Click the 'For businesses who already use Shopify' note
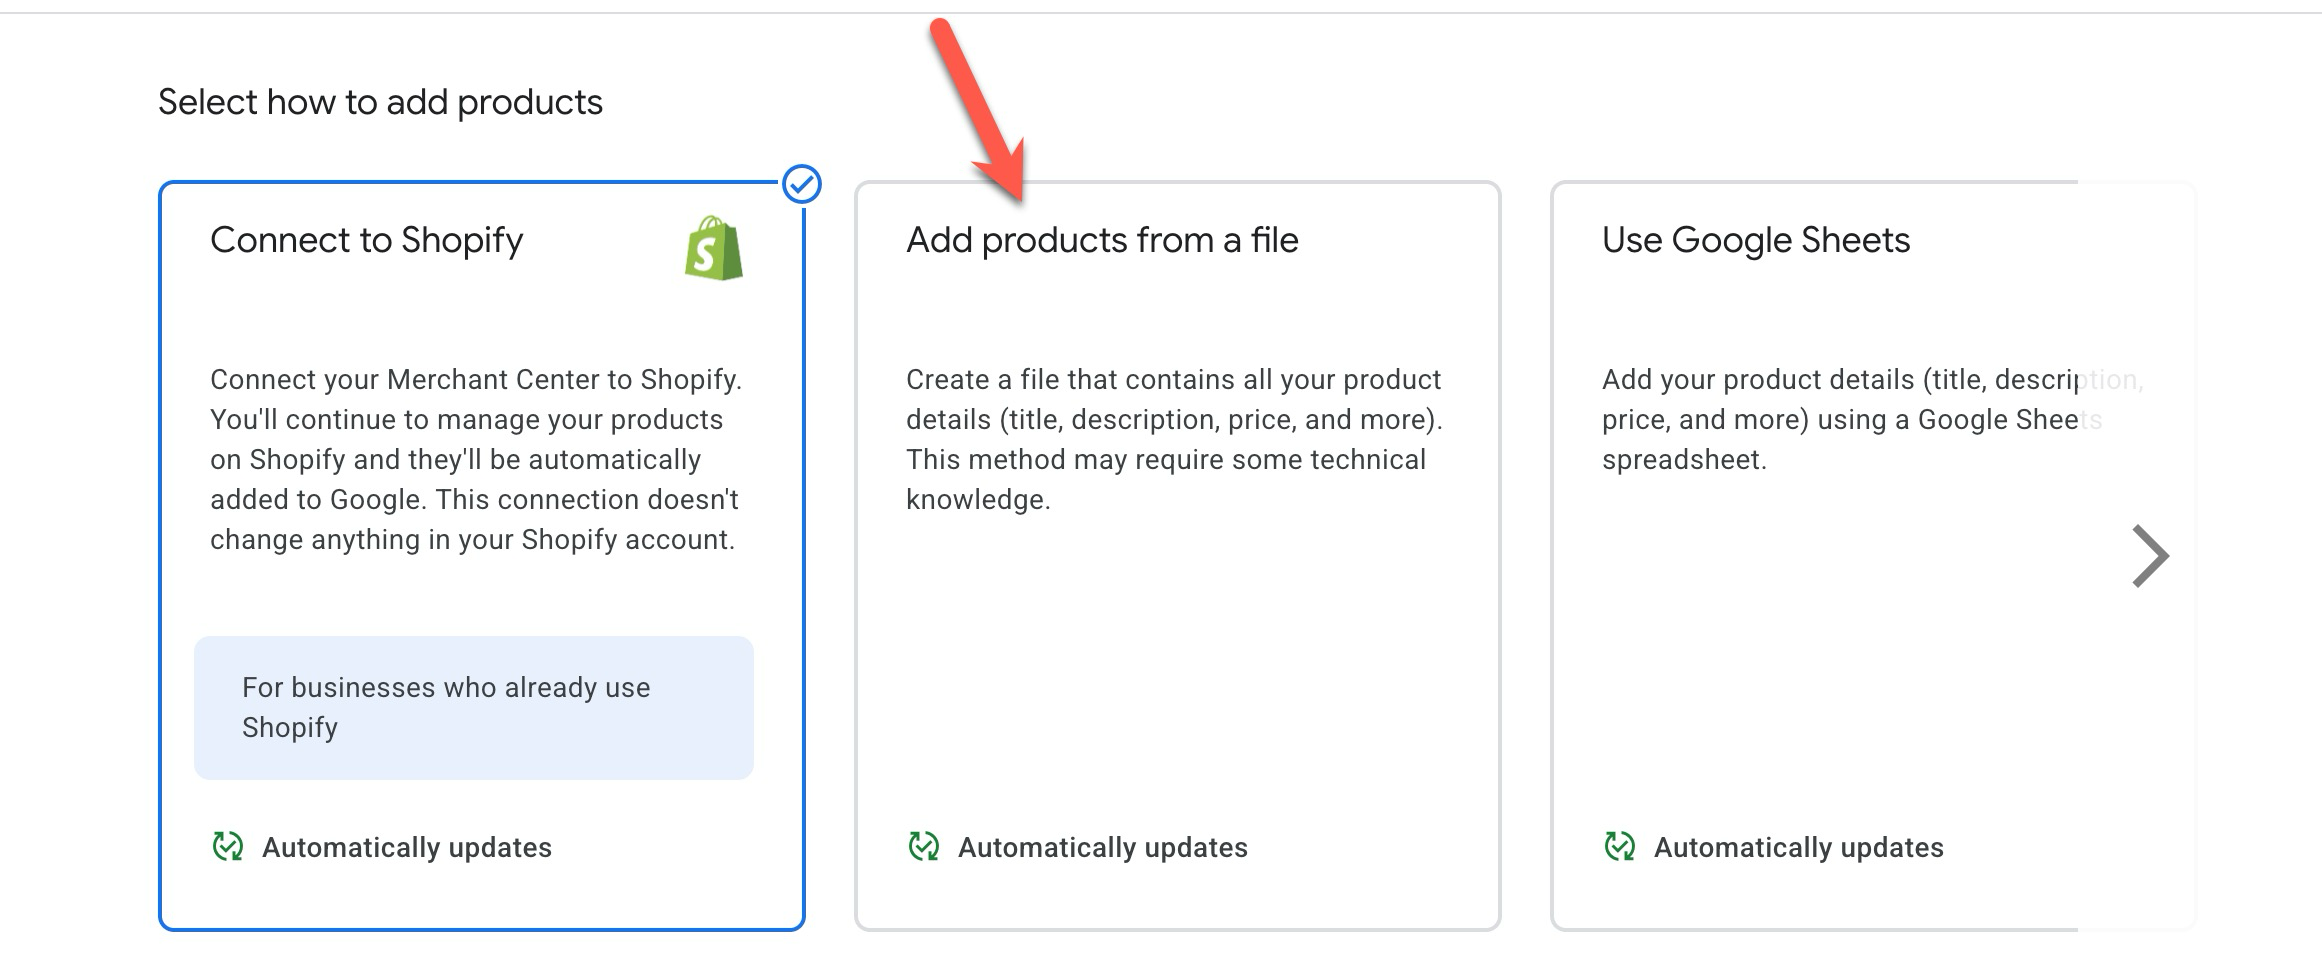2322x954 pixels. [474, 707]
